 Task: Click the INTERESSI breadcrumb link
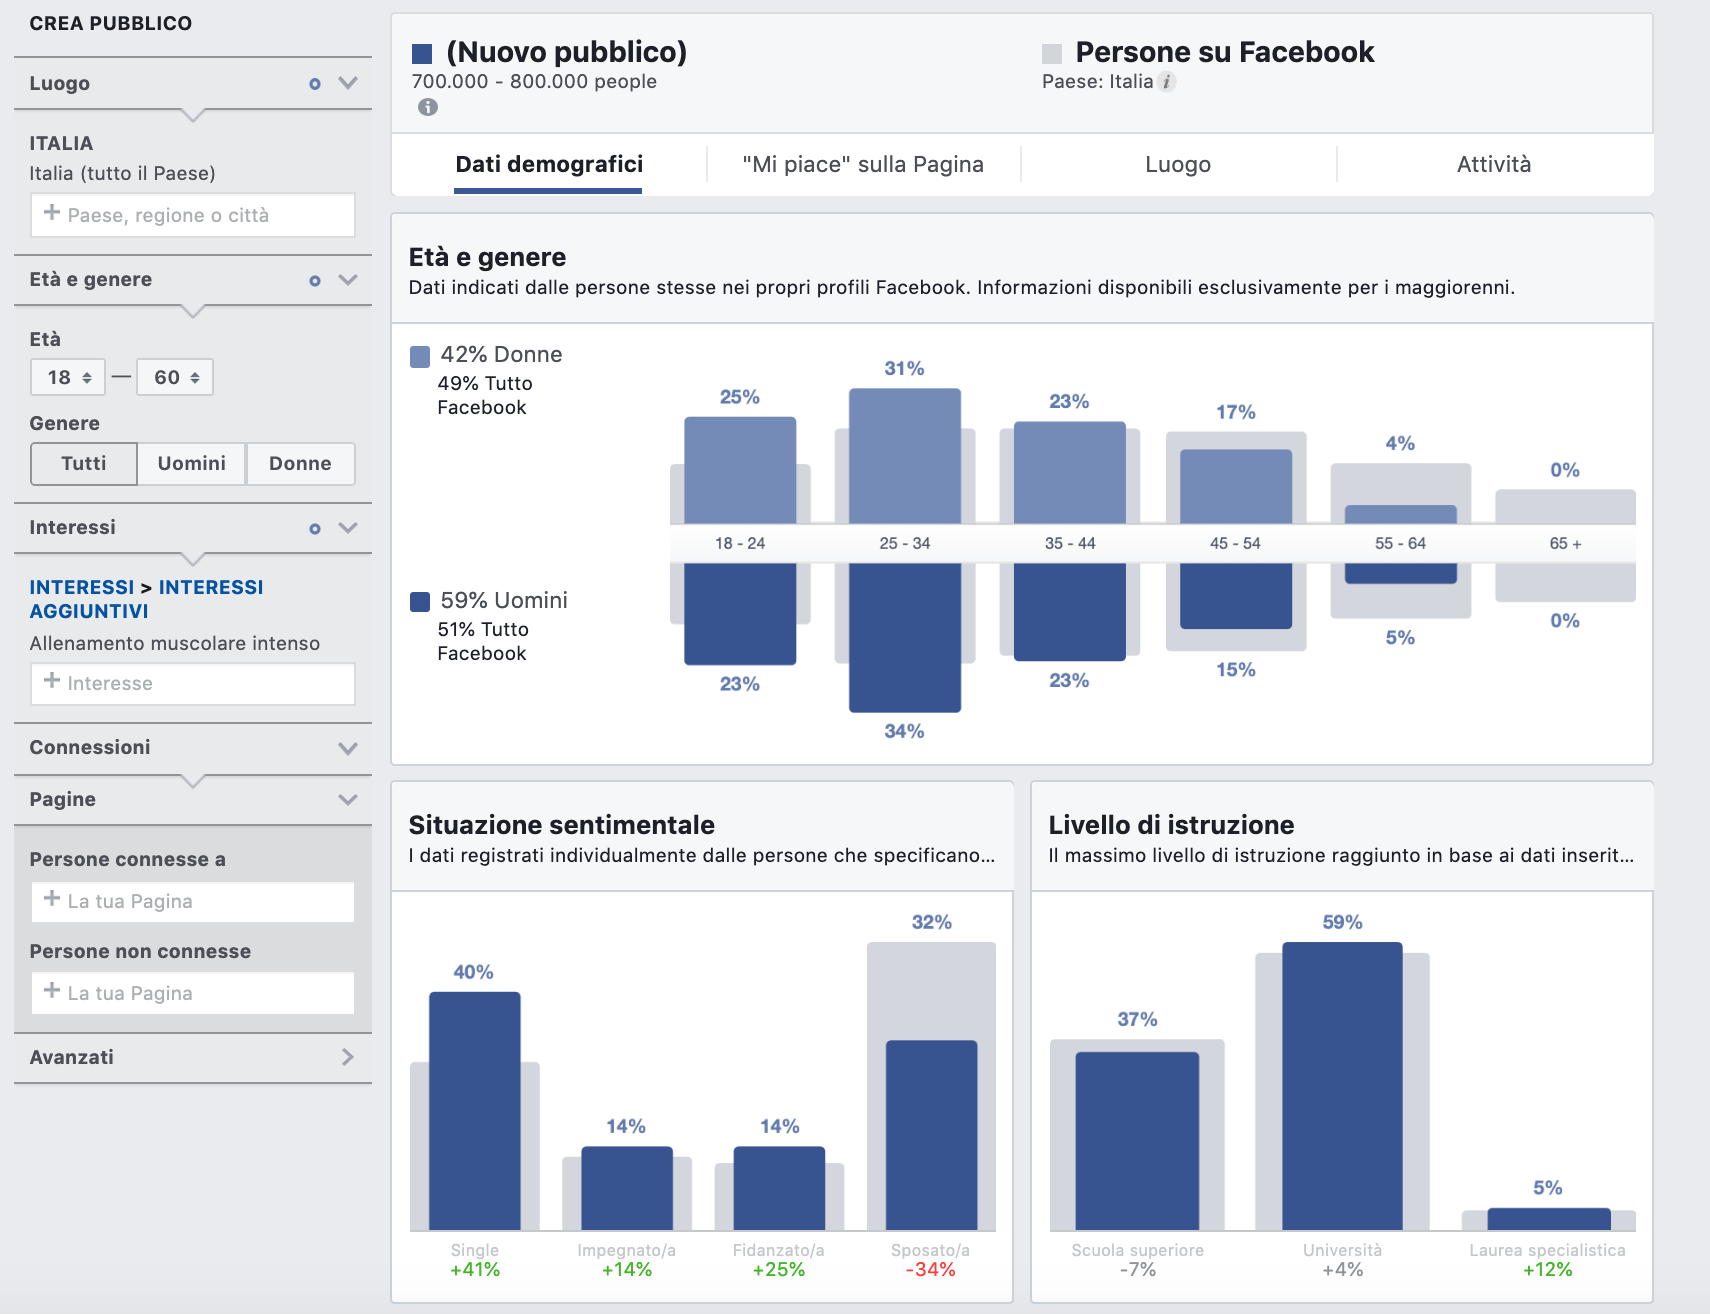pyautogui.click(x=81, y=587)
